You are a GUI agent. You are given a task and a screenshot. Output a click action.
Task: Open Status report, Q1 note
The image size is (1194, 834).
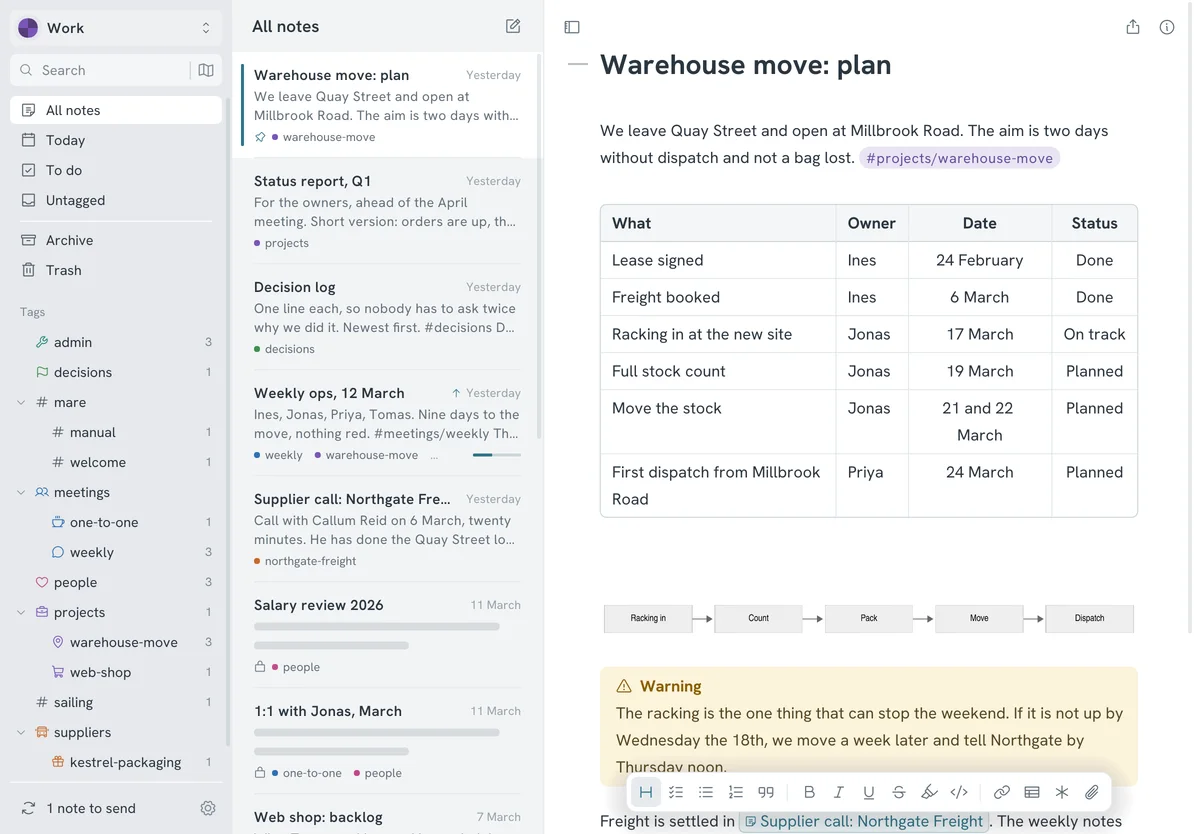coord(387,211)
